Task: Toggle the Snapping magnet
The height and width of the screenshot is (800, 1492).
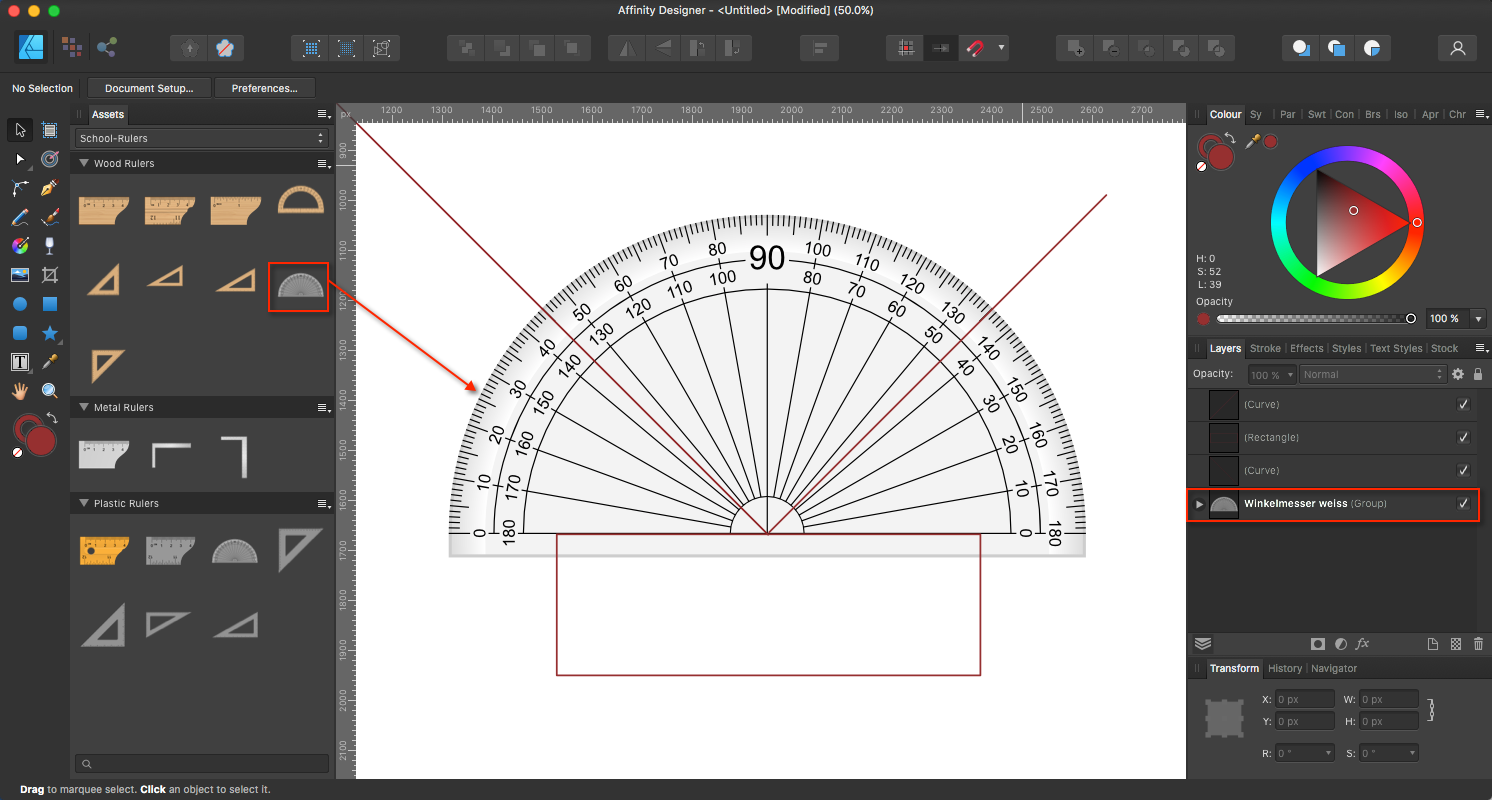Action: pos(974,47)
